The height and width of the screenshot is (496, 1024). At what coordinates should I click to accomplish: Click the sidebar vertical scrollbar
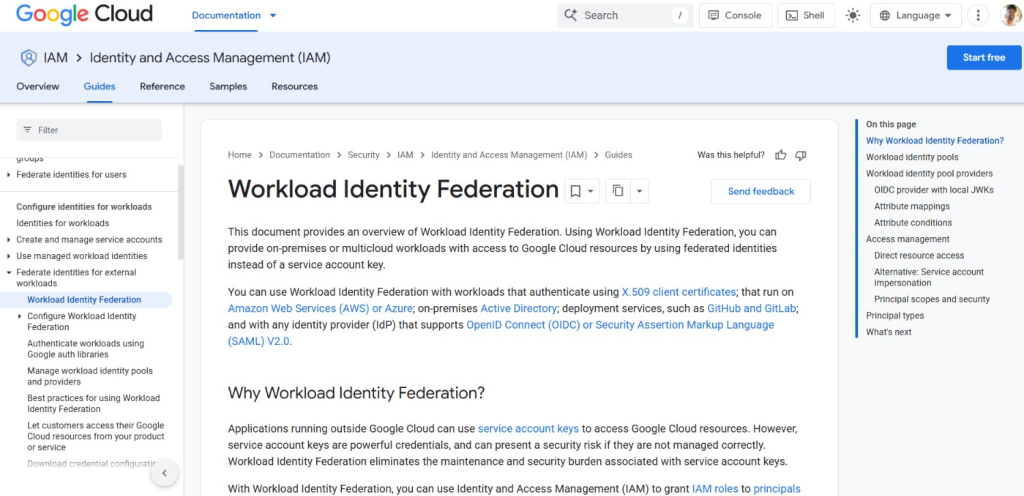coord(181,212)
